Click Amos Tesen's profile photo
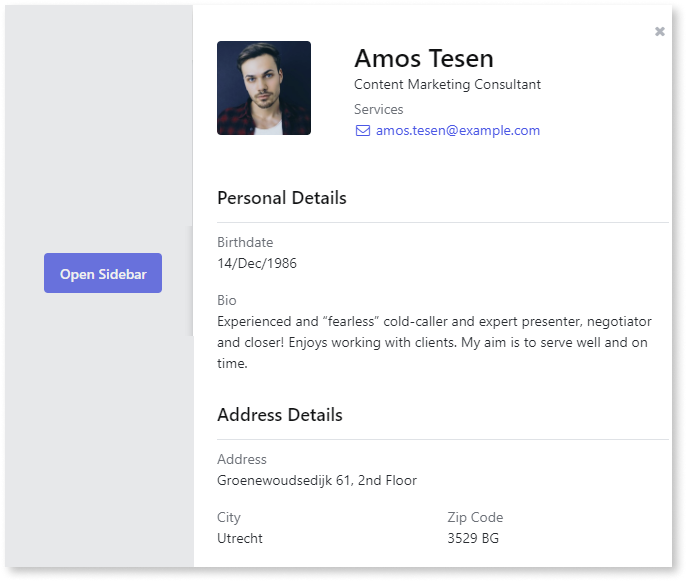 point(264,88)
